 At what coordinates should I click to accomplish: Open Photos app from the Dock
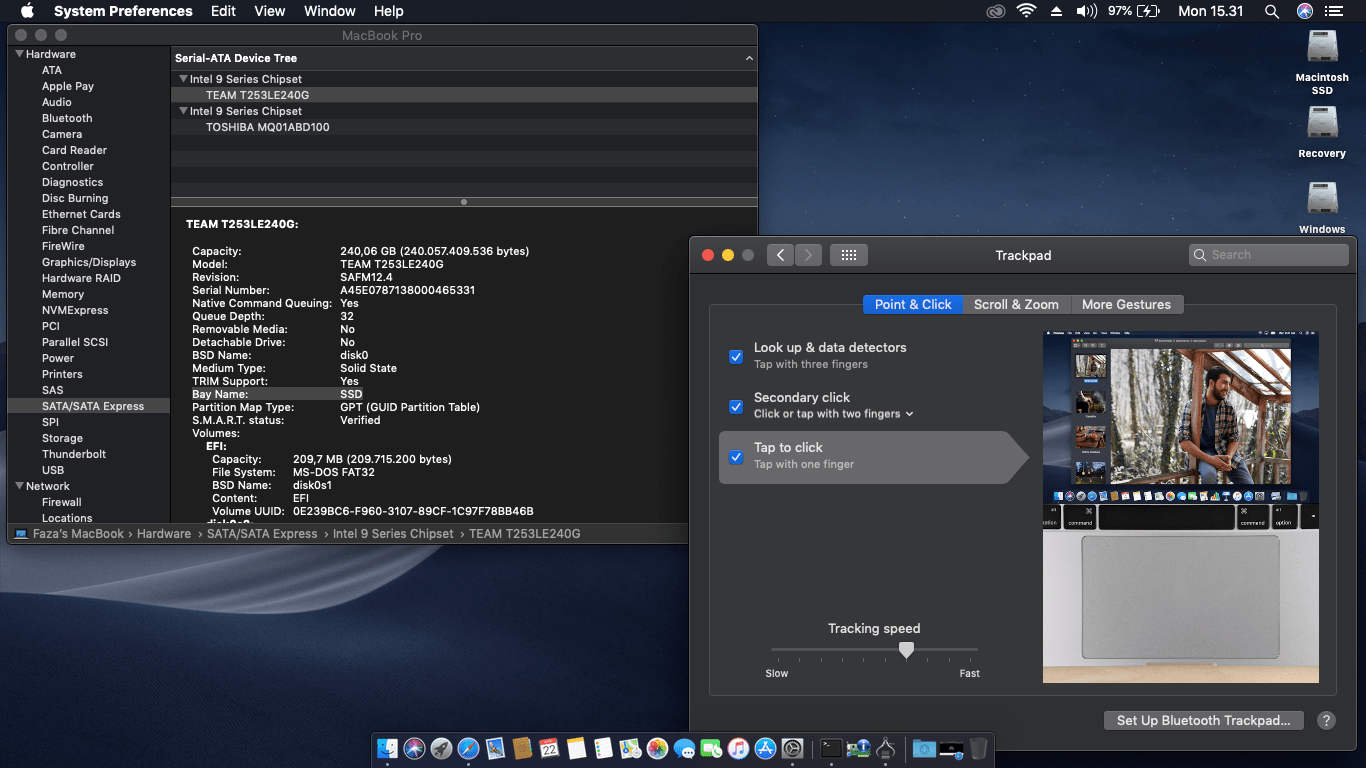click(657, 748)
